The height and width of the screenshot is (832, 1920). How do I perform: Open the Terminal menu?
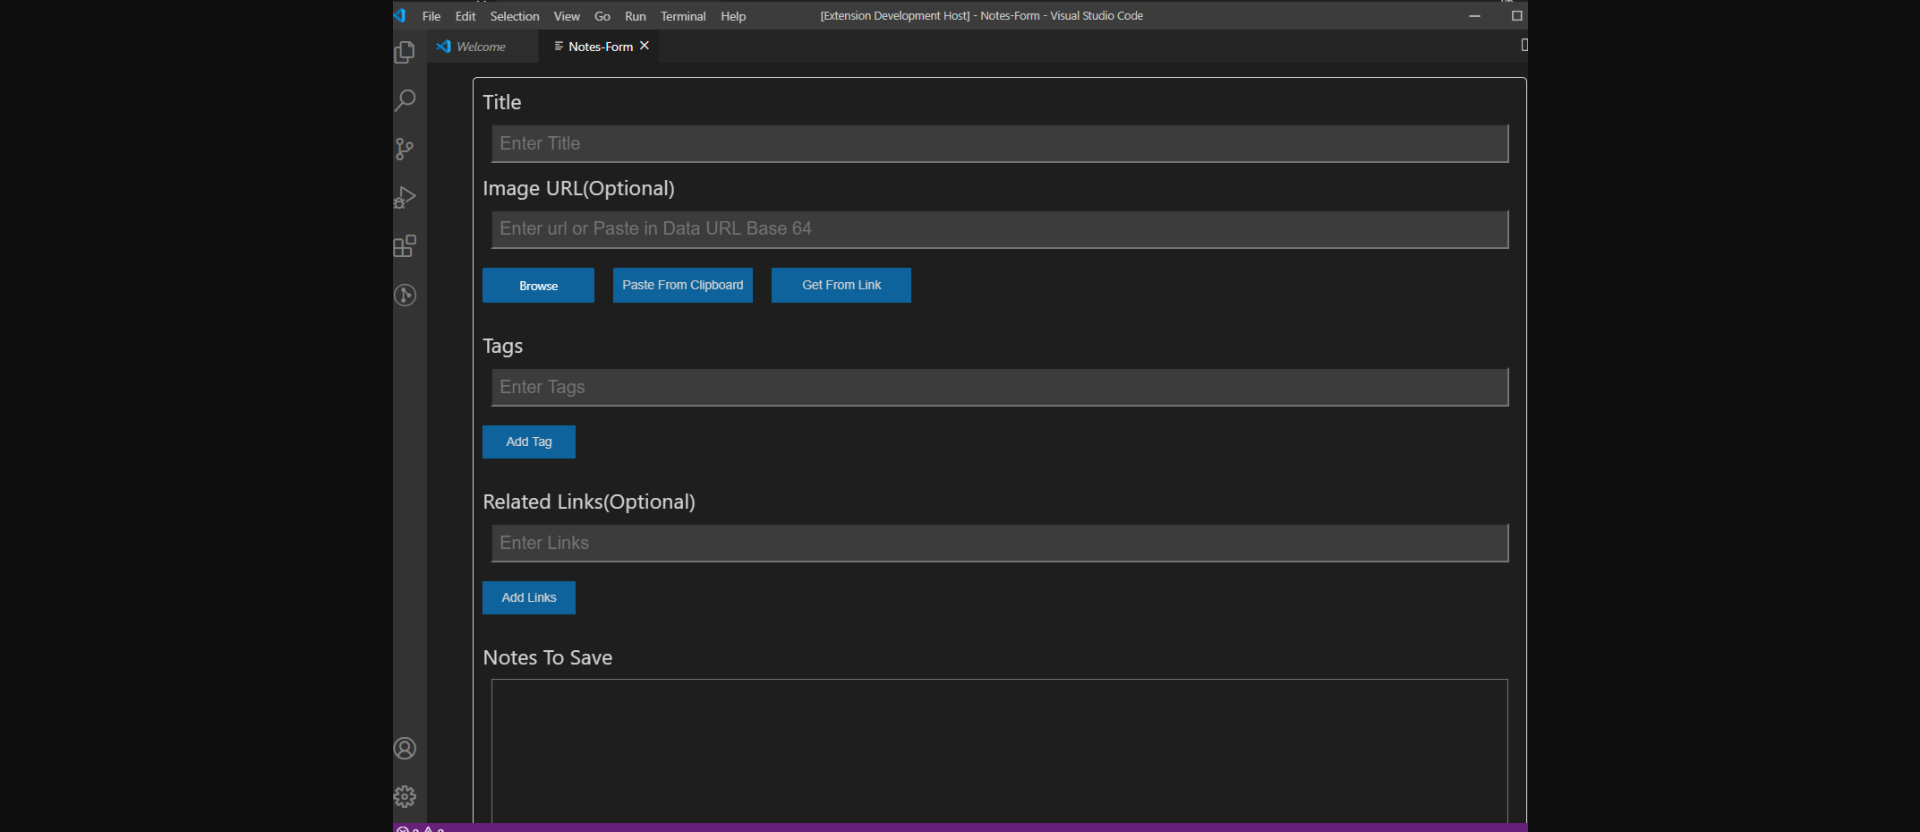[x=683, y=16]
